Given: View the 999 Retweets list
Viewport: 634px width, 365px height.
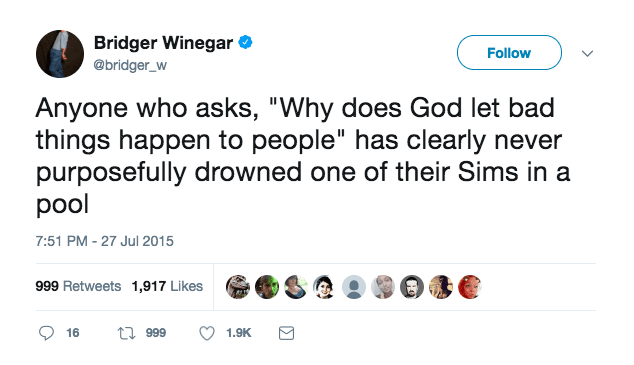Looking at the screenshot, I should tap(78, 286).
